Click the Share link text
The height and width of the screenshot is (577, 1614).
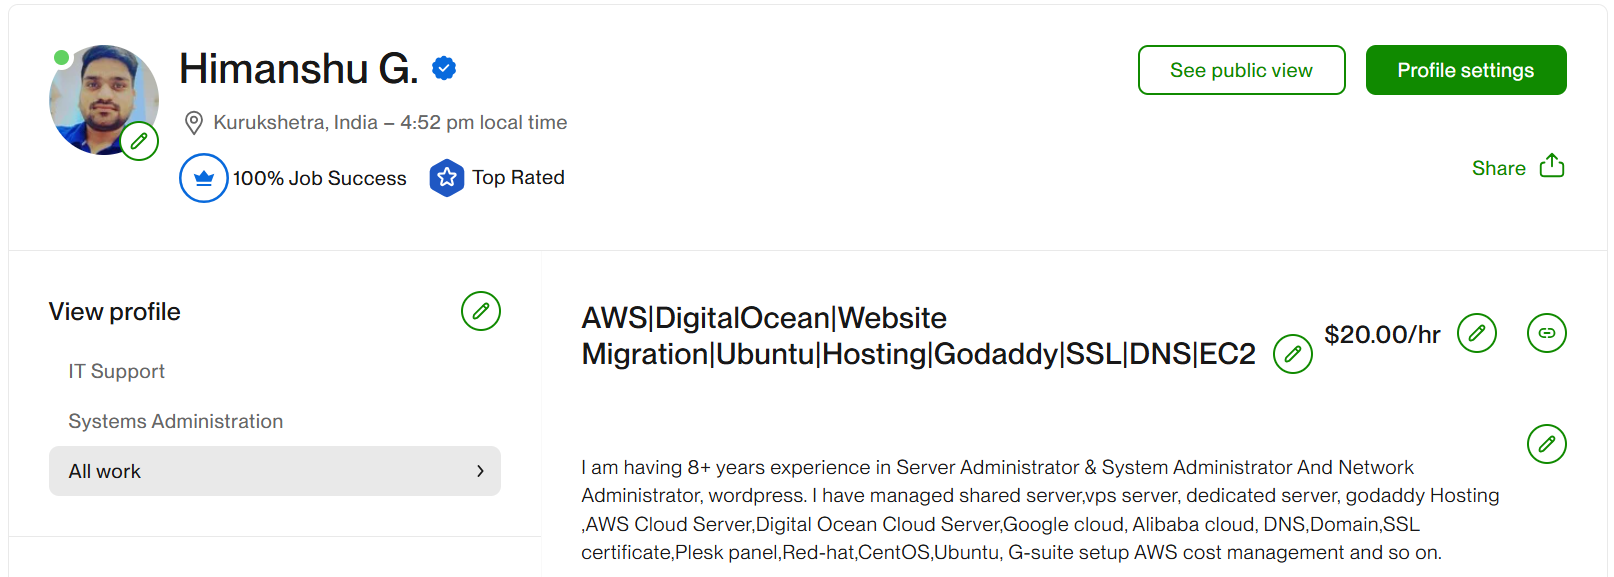[1498, 168]
